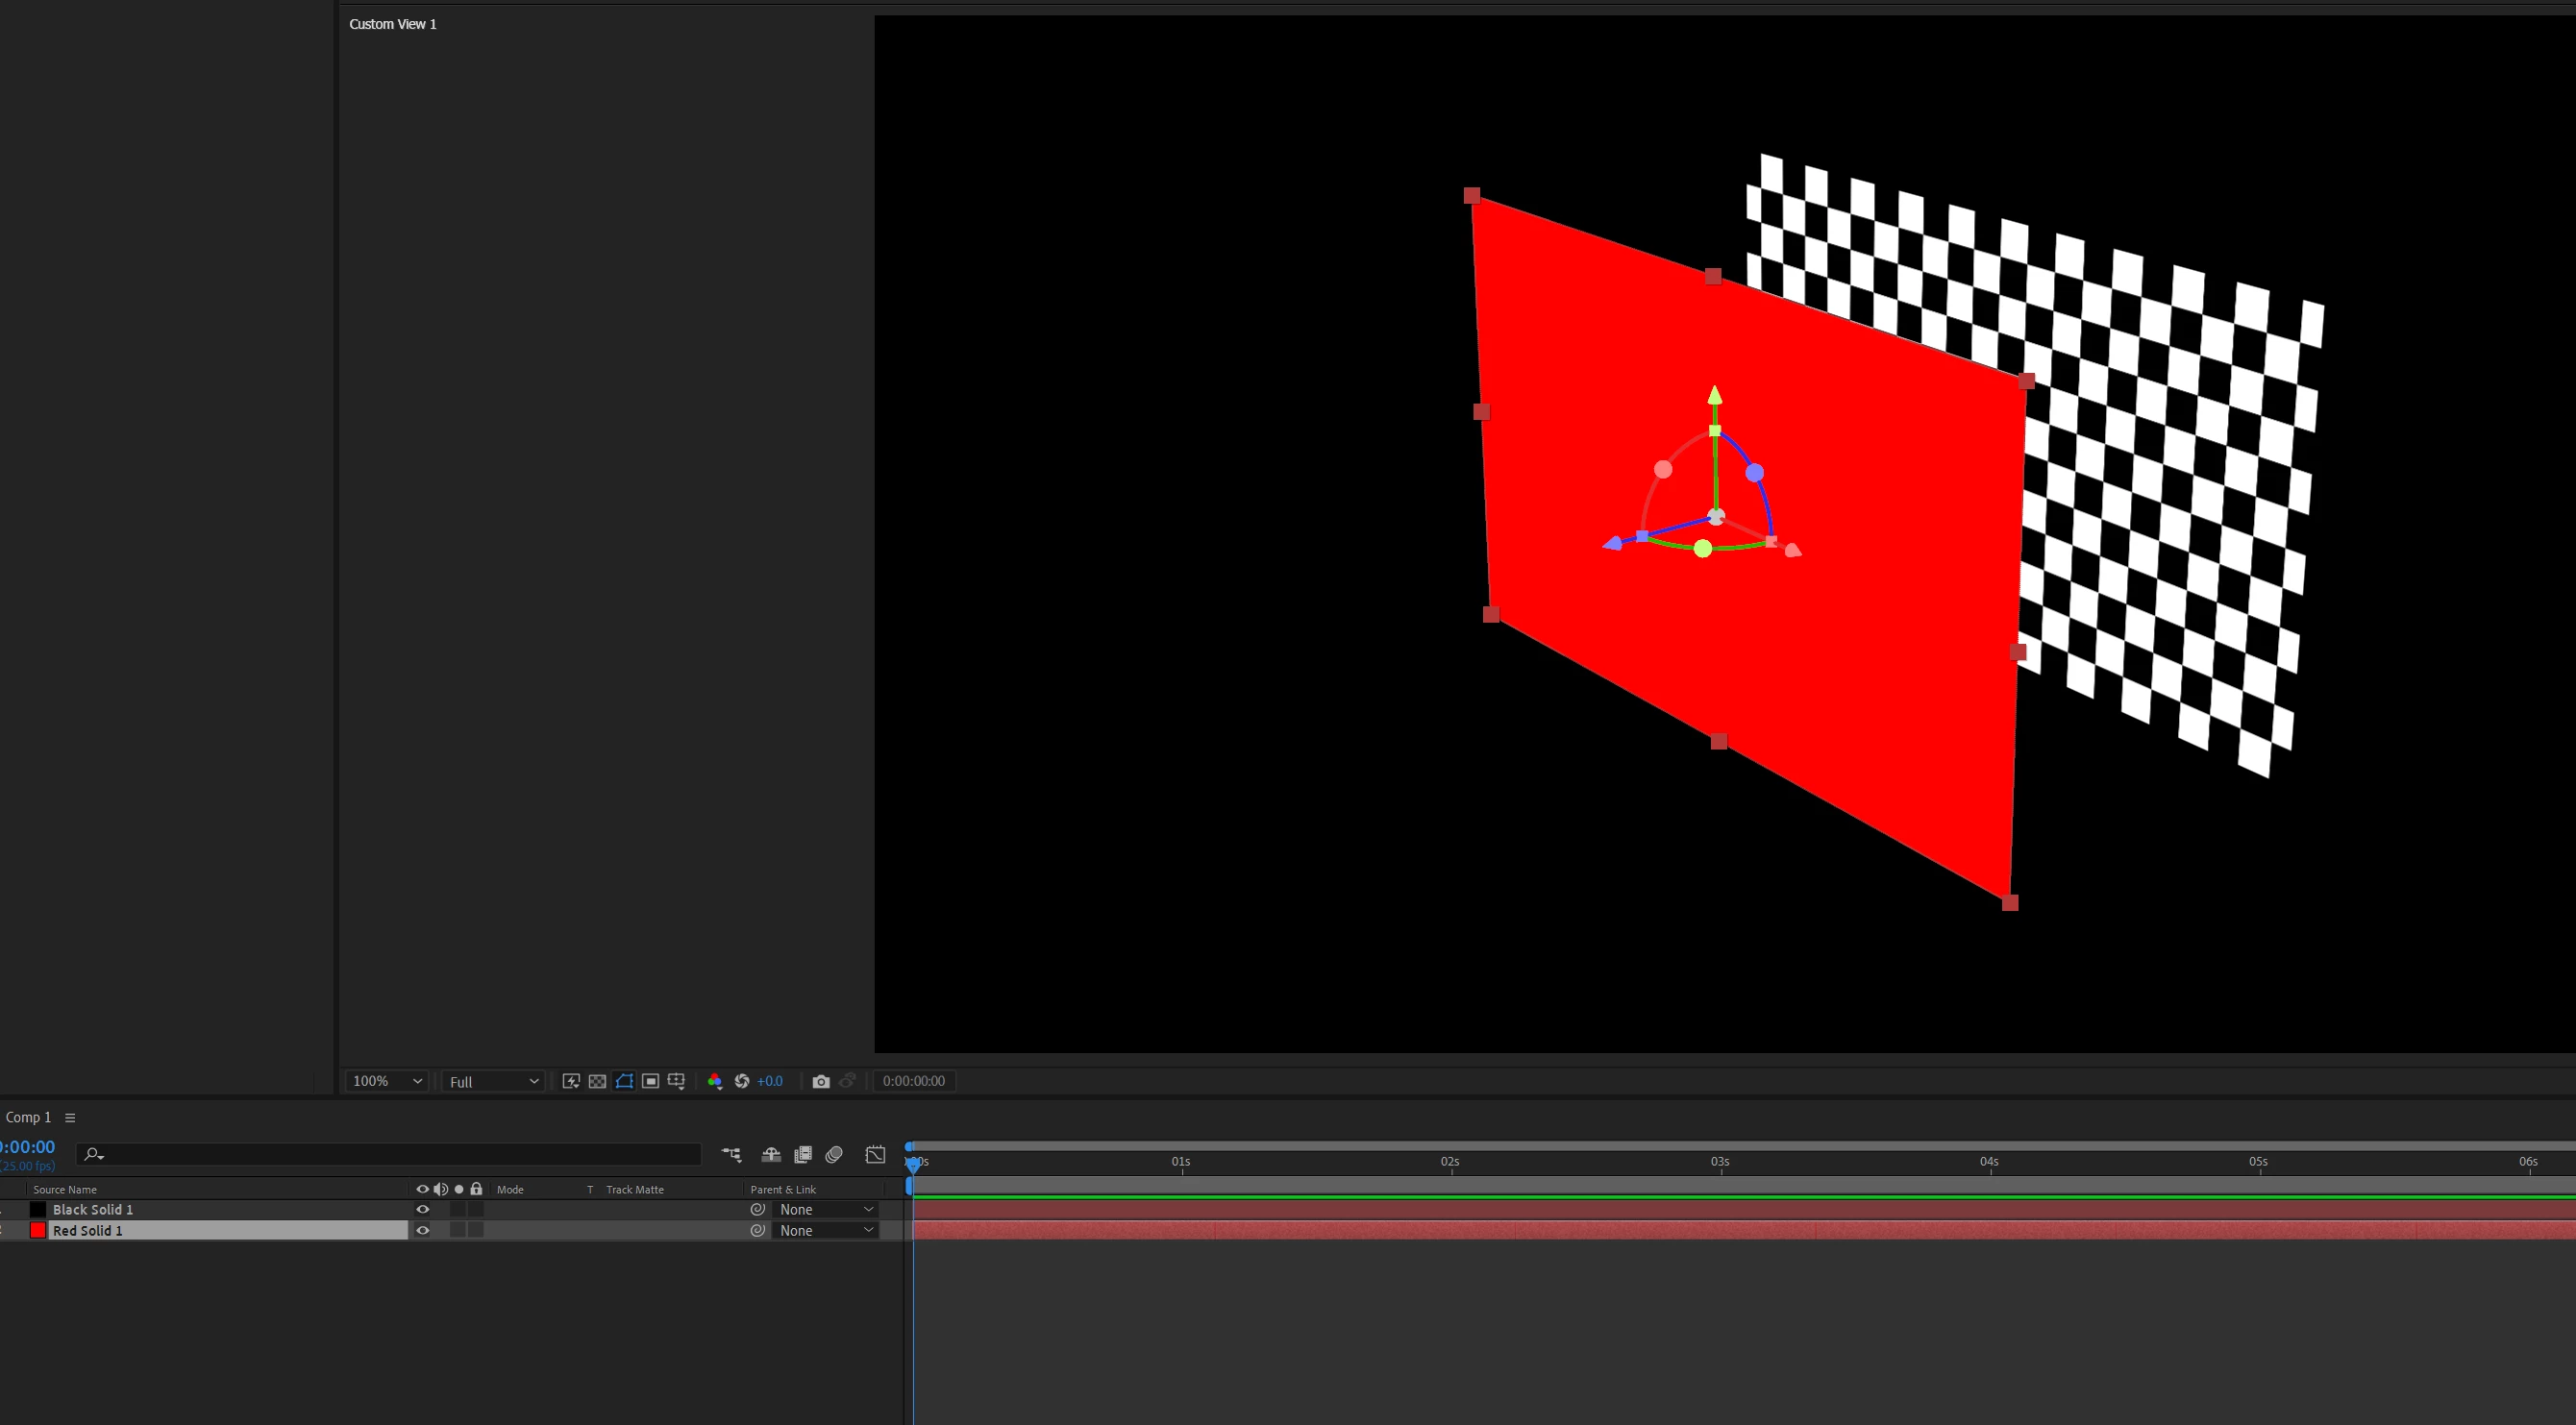This screenshot has width=2576, height=1425.
Task: Click the viewer timecode 0:00:00:00 button
Action: (x=913, y=1081)
